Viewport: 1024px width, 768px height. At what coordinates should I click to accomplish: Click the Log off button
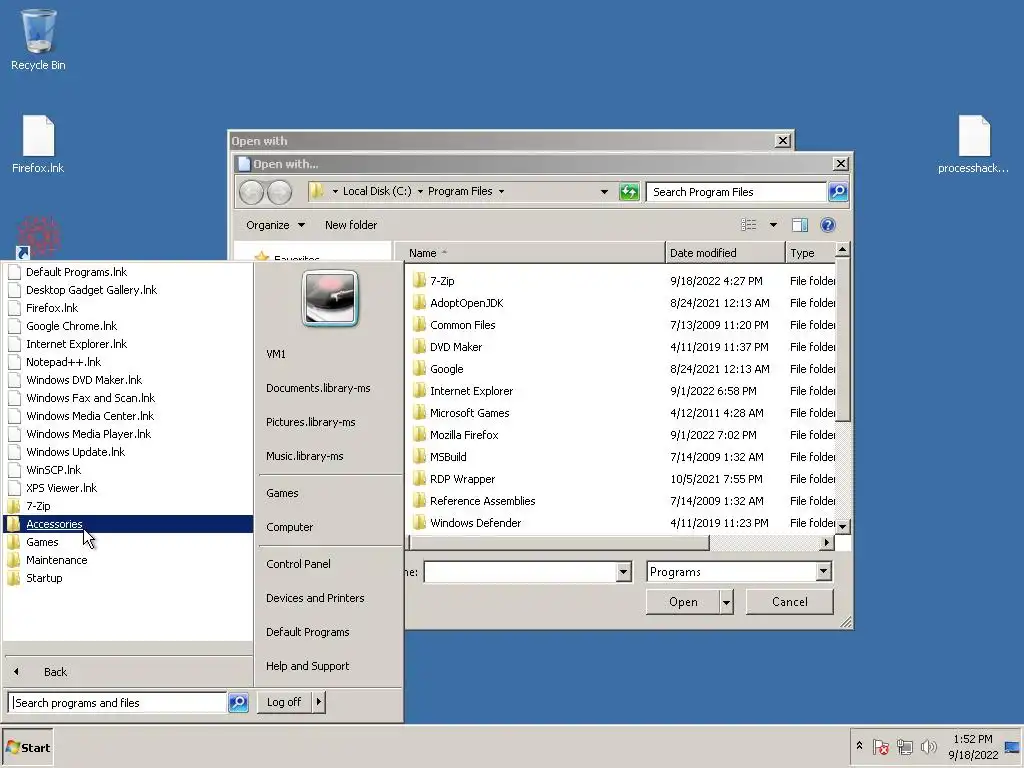tap(284, 702)
